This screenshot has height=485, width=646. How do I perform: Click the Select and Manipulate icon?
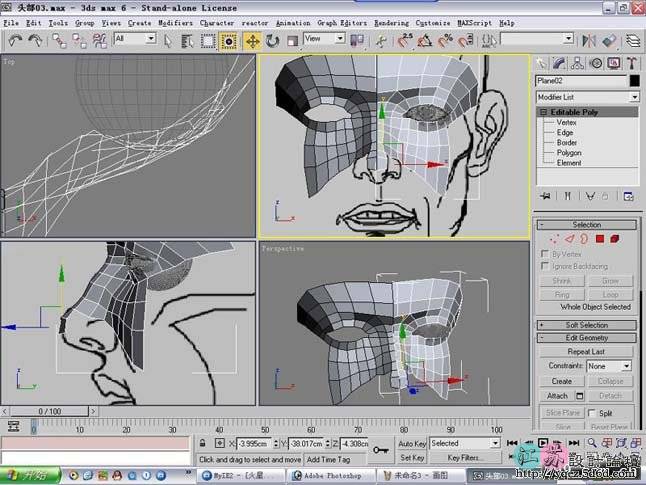tap(381, 41)
